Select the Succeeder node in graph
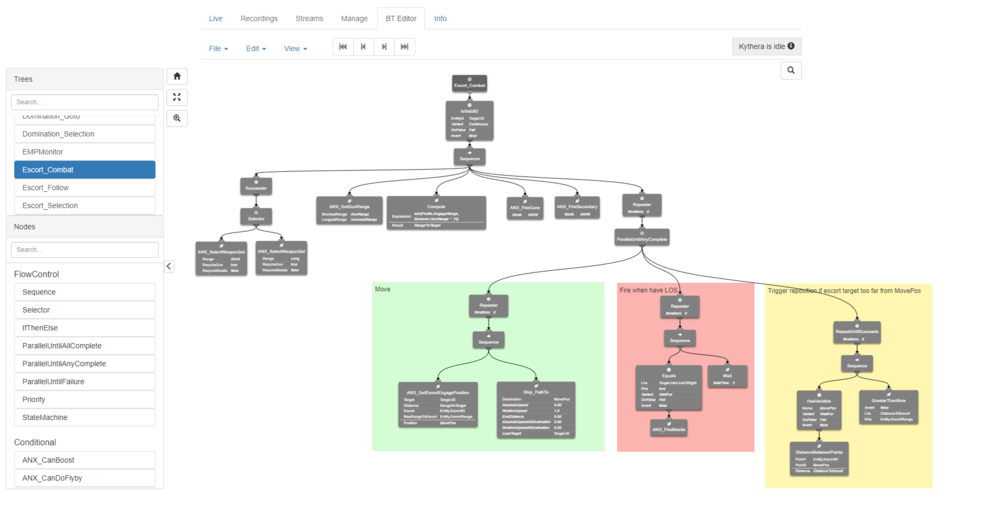Image resolution: width=1000 pixels, height=508 pixels. pos(256,185)
